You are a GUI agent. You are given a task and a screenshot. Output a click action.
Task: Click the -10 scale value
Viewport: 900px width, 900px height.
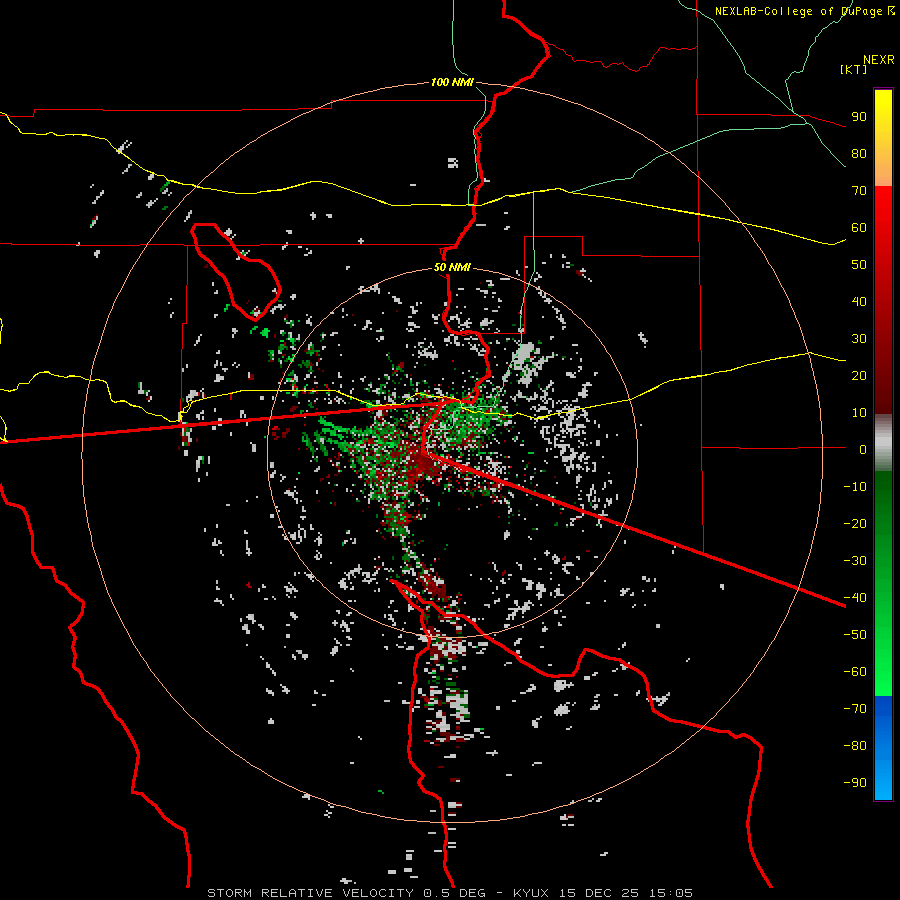[x=855, y=487]
